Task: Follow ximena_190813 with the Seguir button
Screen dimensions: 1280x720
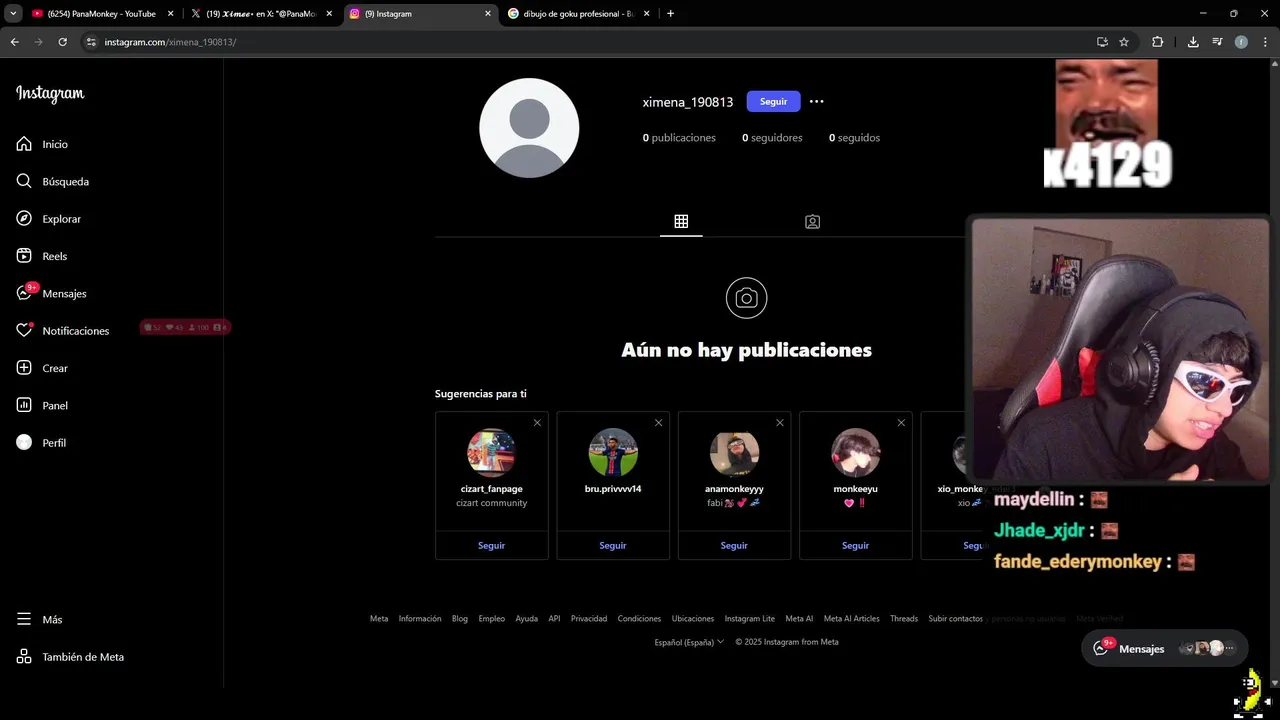Action: (x=773, y=101)
